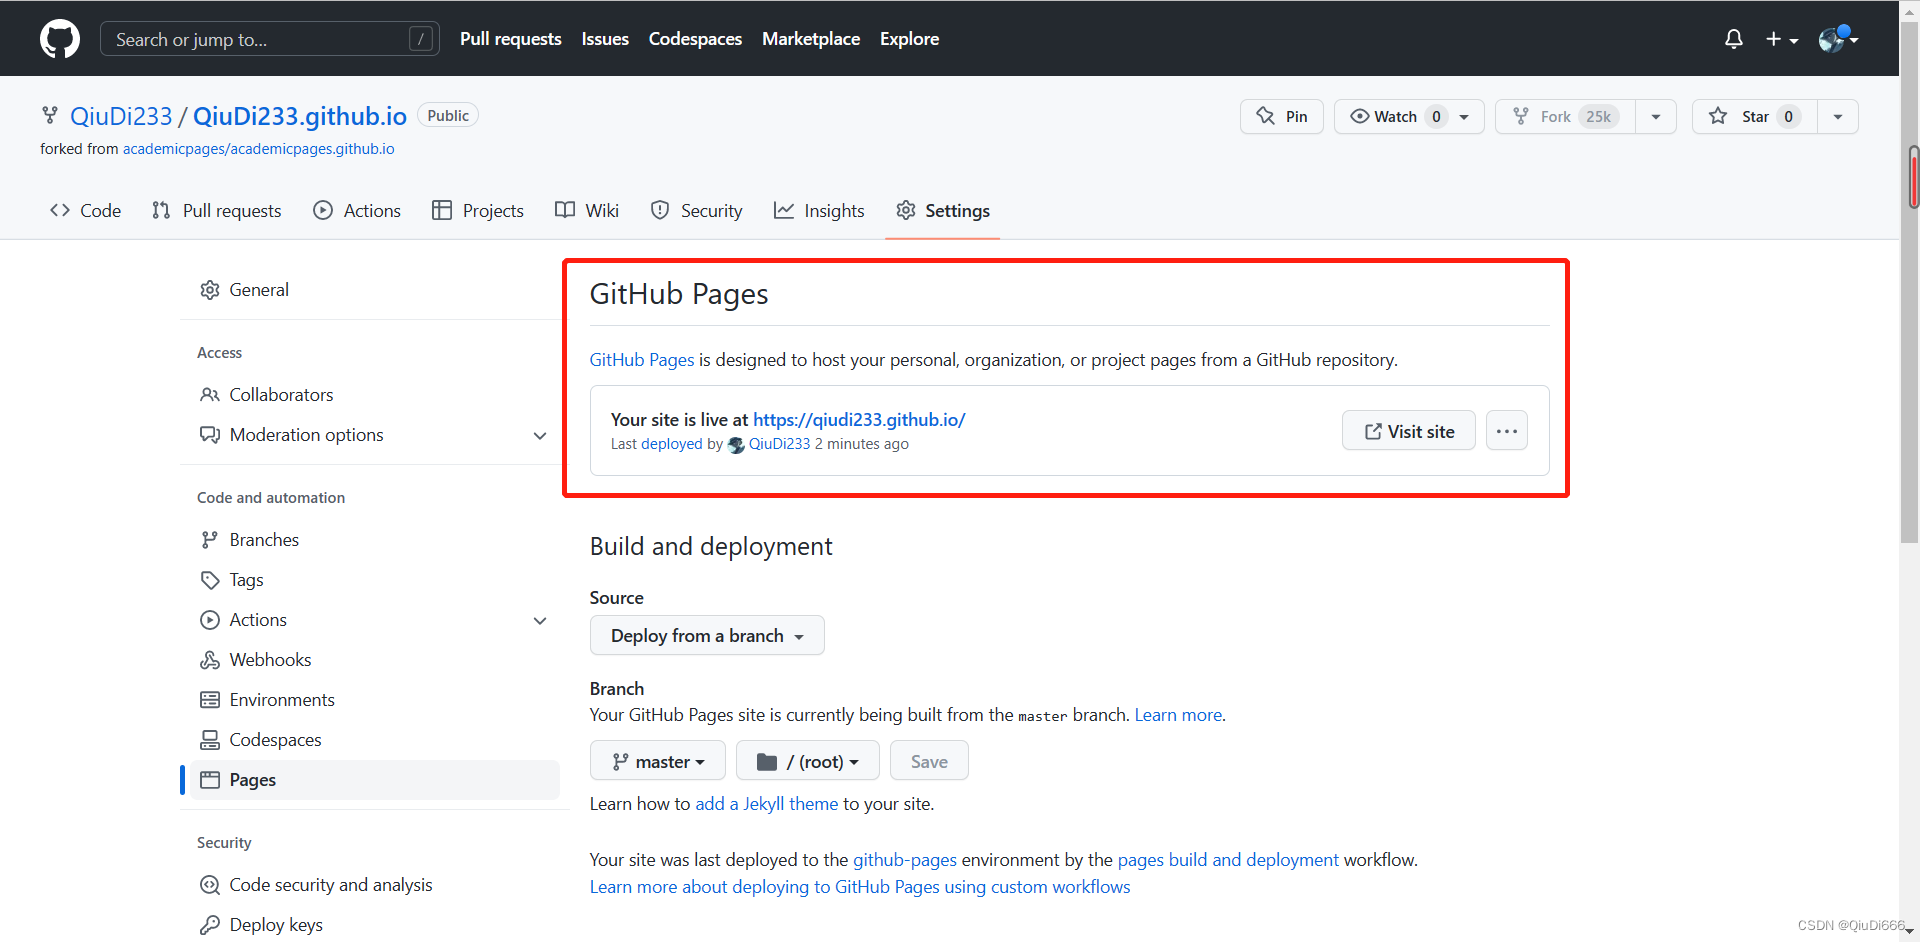Open the custom workflows learn more link

click(x=860, y=887)
